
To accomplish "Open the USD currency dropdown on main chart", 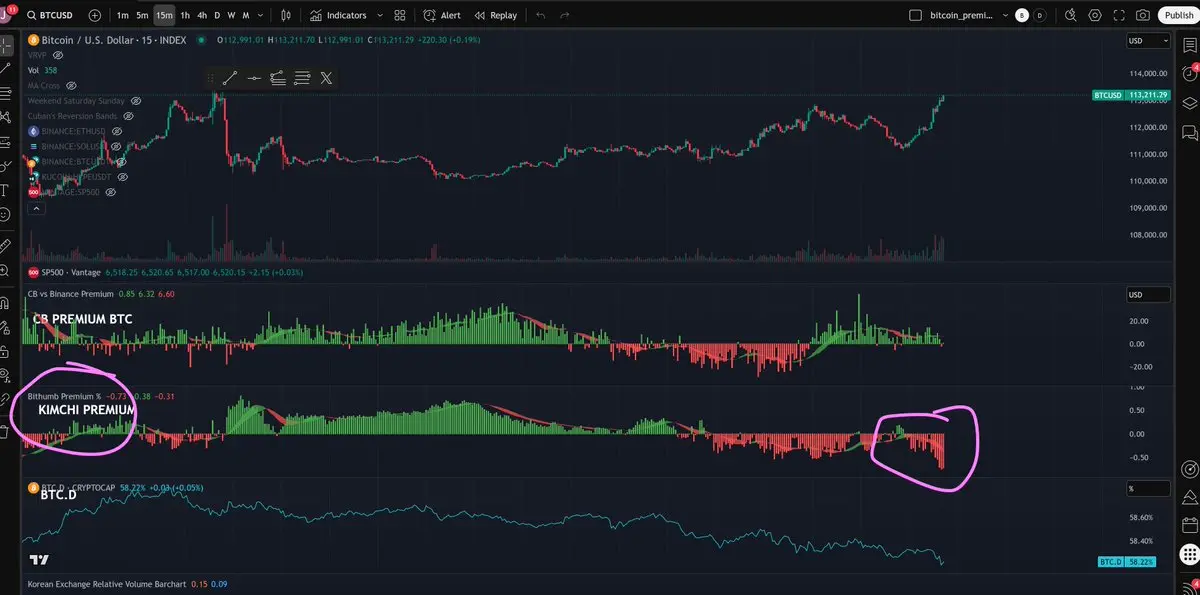I will tap(1147, 41).
